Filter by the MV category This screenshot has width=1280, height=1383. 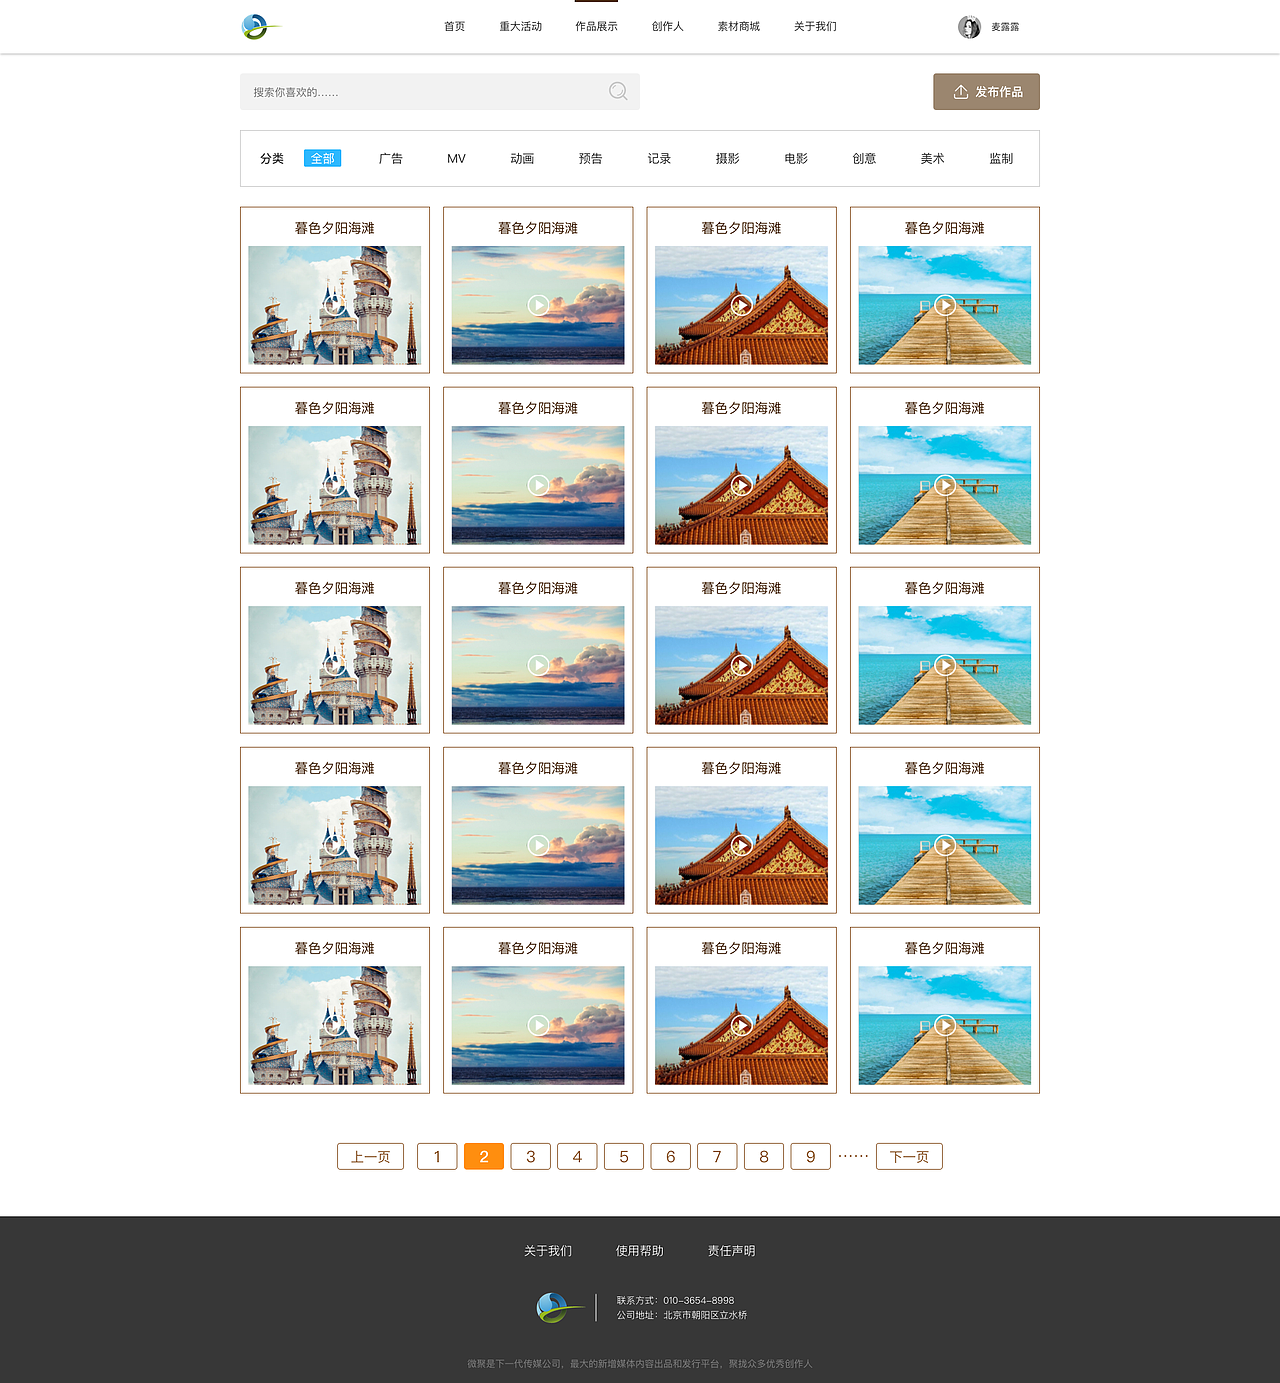[456, 158]
